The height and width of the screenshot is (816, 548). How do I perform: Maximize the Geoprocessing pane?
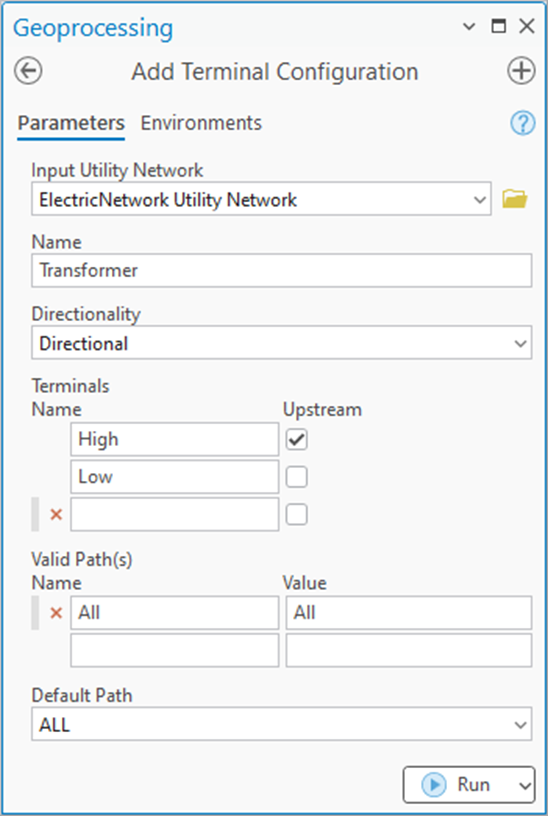[x=499, y=26]
